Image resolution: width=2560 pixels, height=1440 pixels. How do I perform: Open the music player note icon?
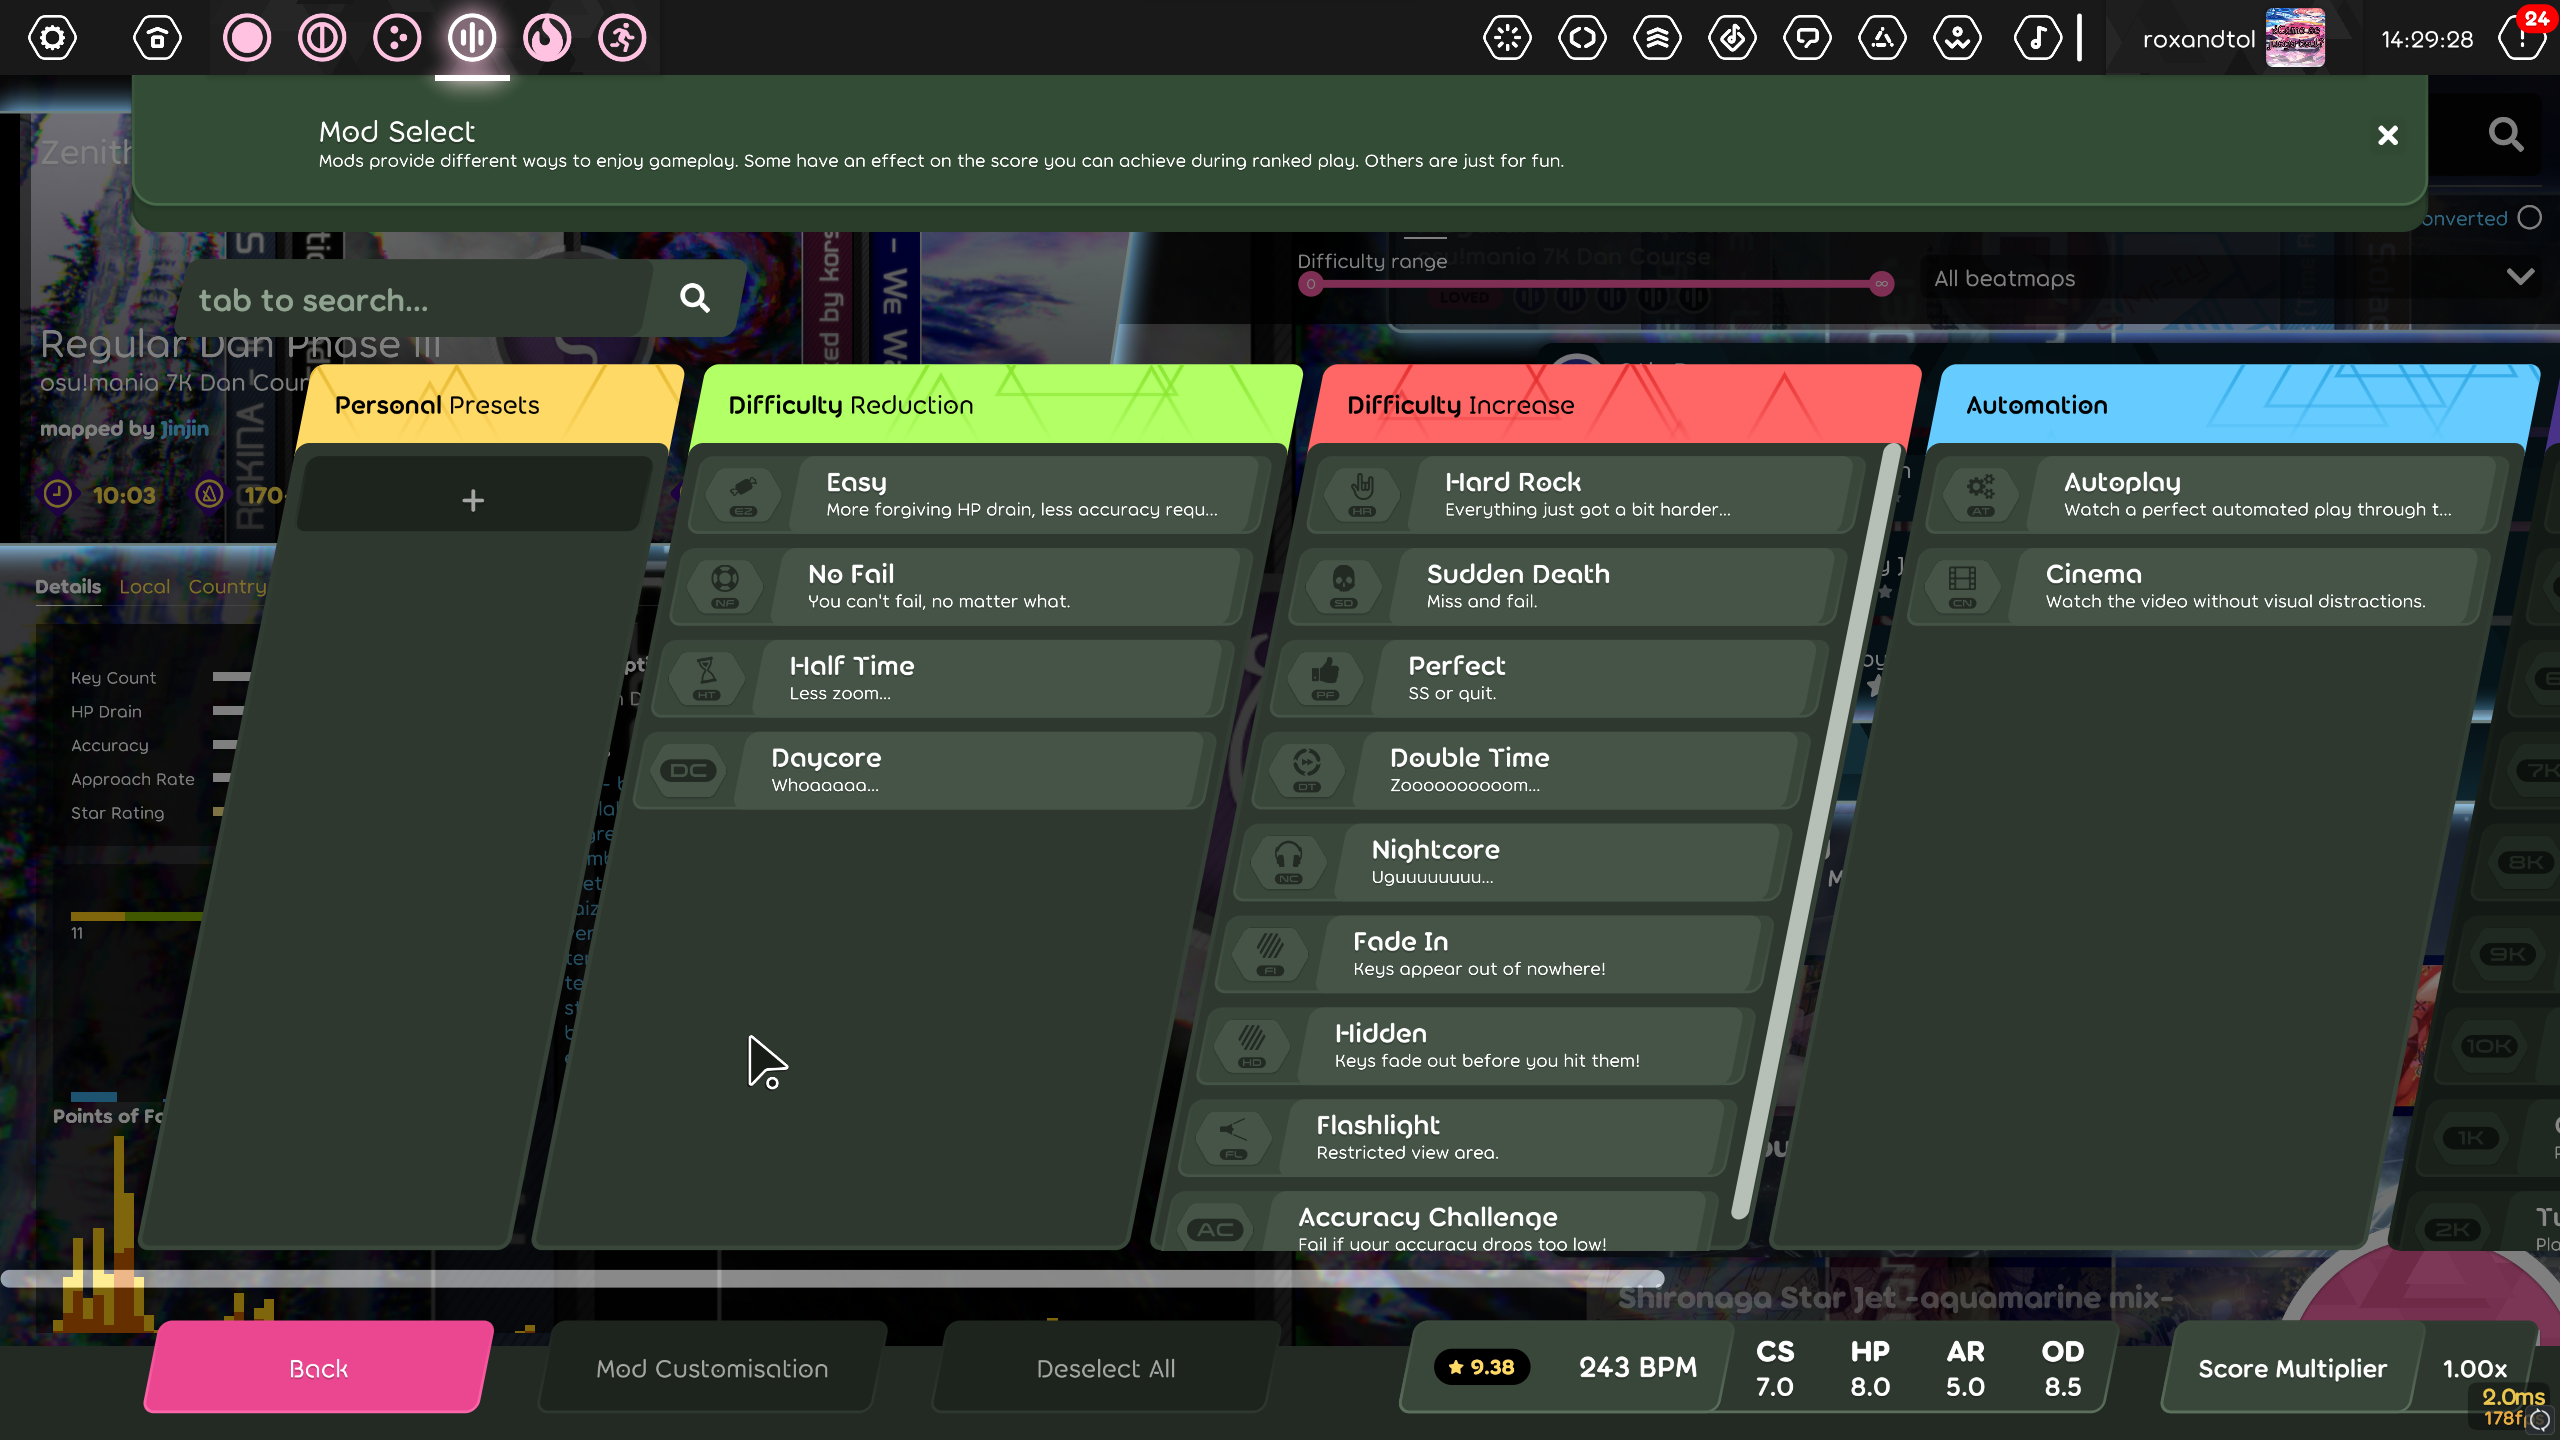click(2037, 38)
